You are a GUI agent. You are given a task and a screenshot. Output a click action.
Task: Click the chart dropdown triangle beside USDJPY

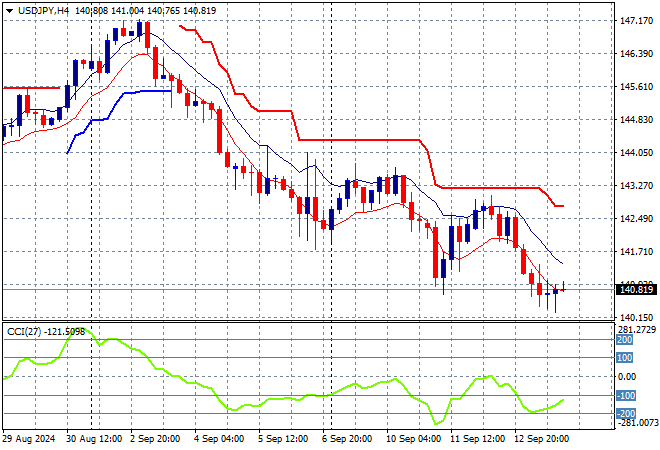tap(9, 10)
